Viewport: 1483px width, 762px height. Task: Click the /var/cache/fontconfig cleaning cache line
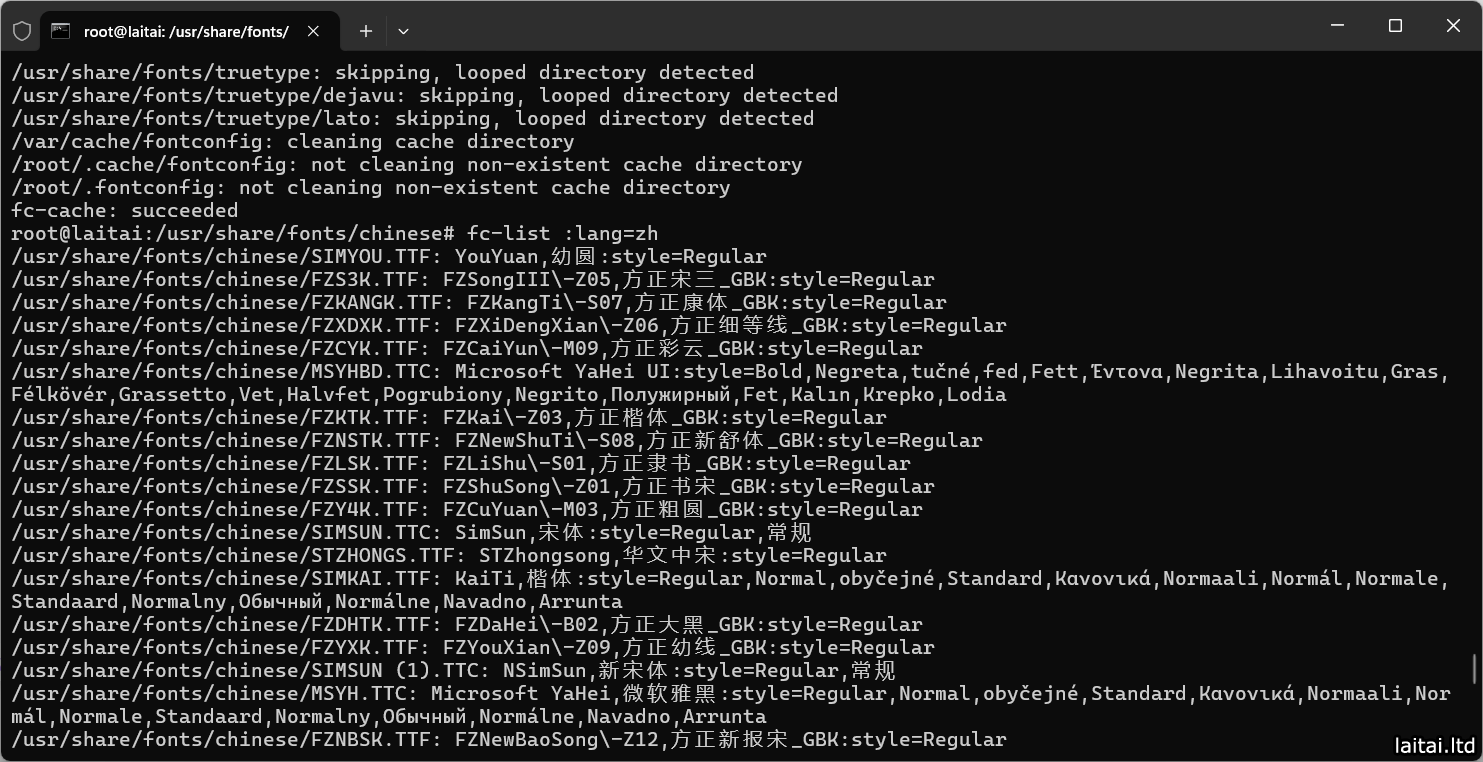tap(292, 141)
